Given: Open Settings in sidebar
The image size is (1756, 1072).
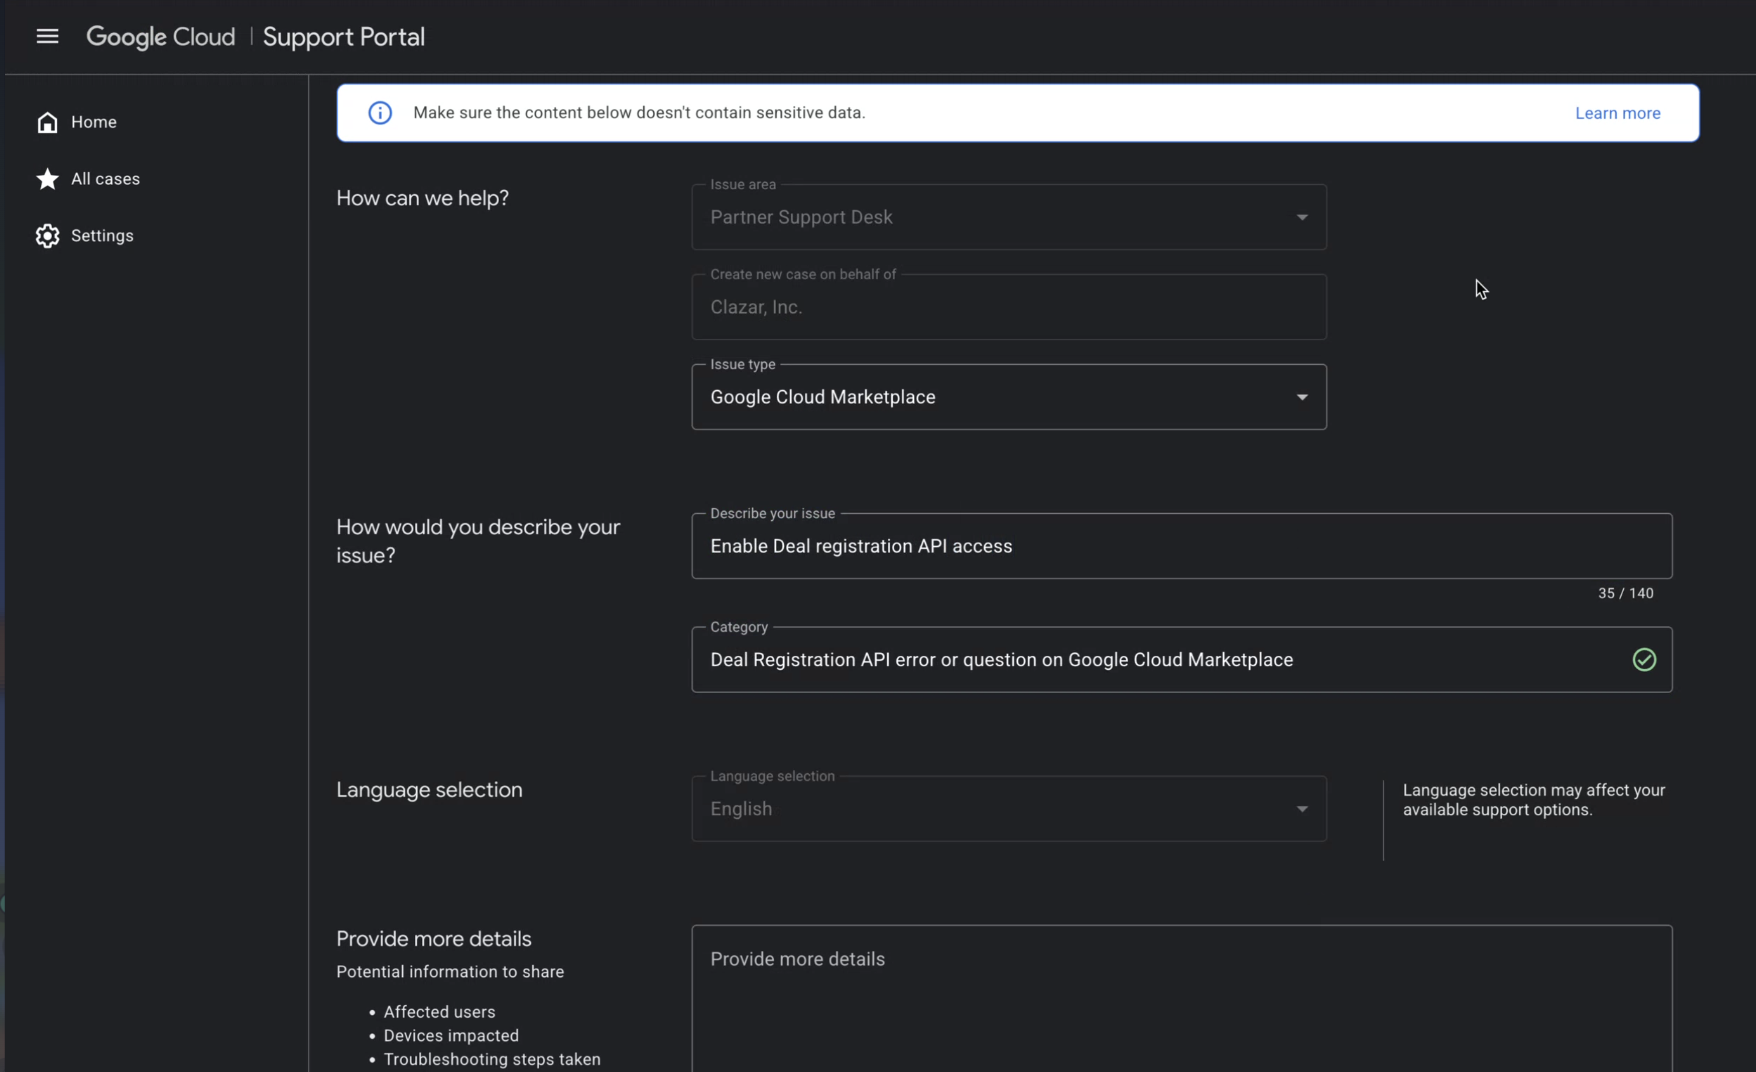Looking at the screenshot, I should [x=102, y=236].
